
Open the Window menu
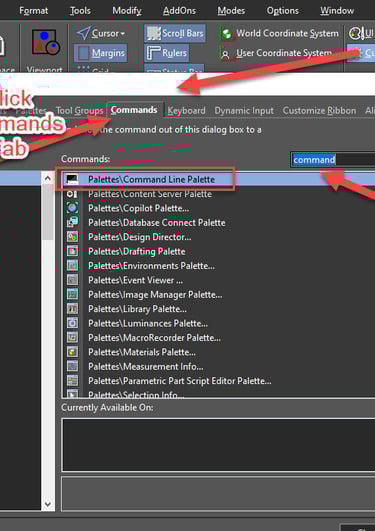[x=337, y=11]
